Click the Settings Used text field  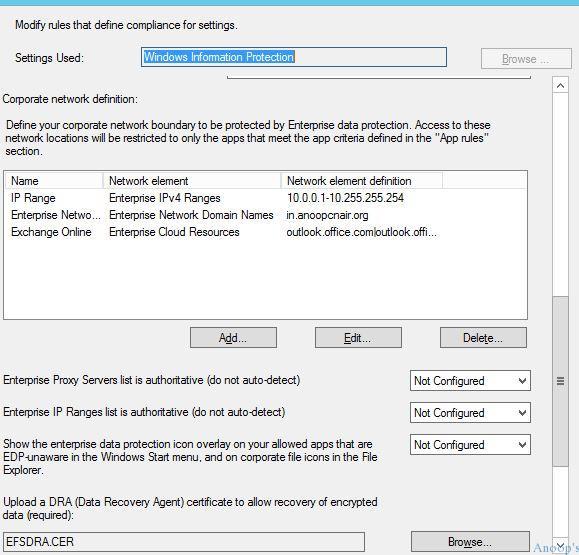(x=294, y=57)
